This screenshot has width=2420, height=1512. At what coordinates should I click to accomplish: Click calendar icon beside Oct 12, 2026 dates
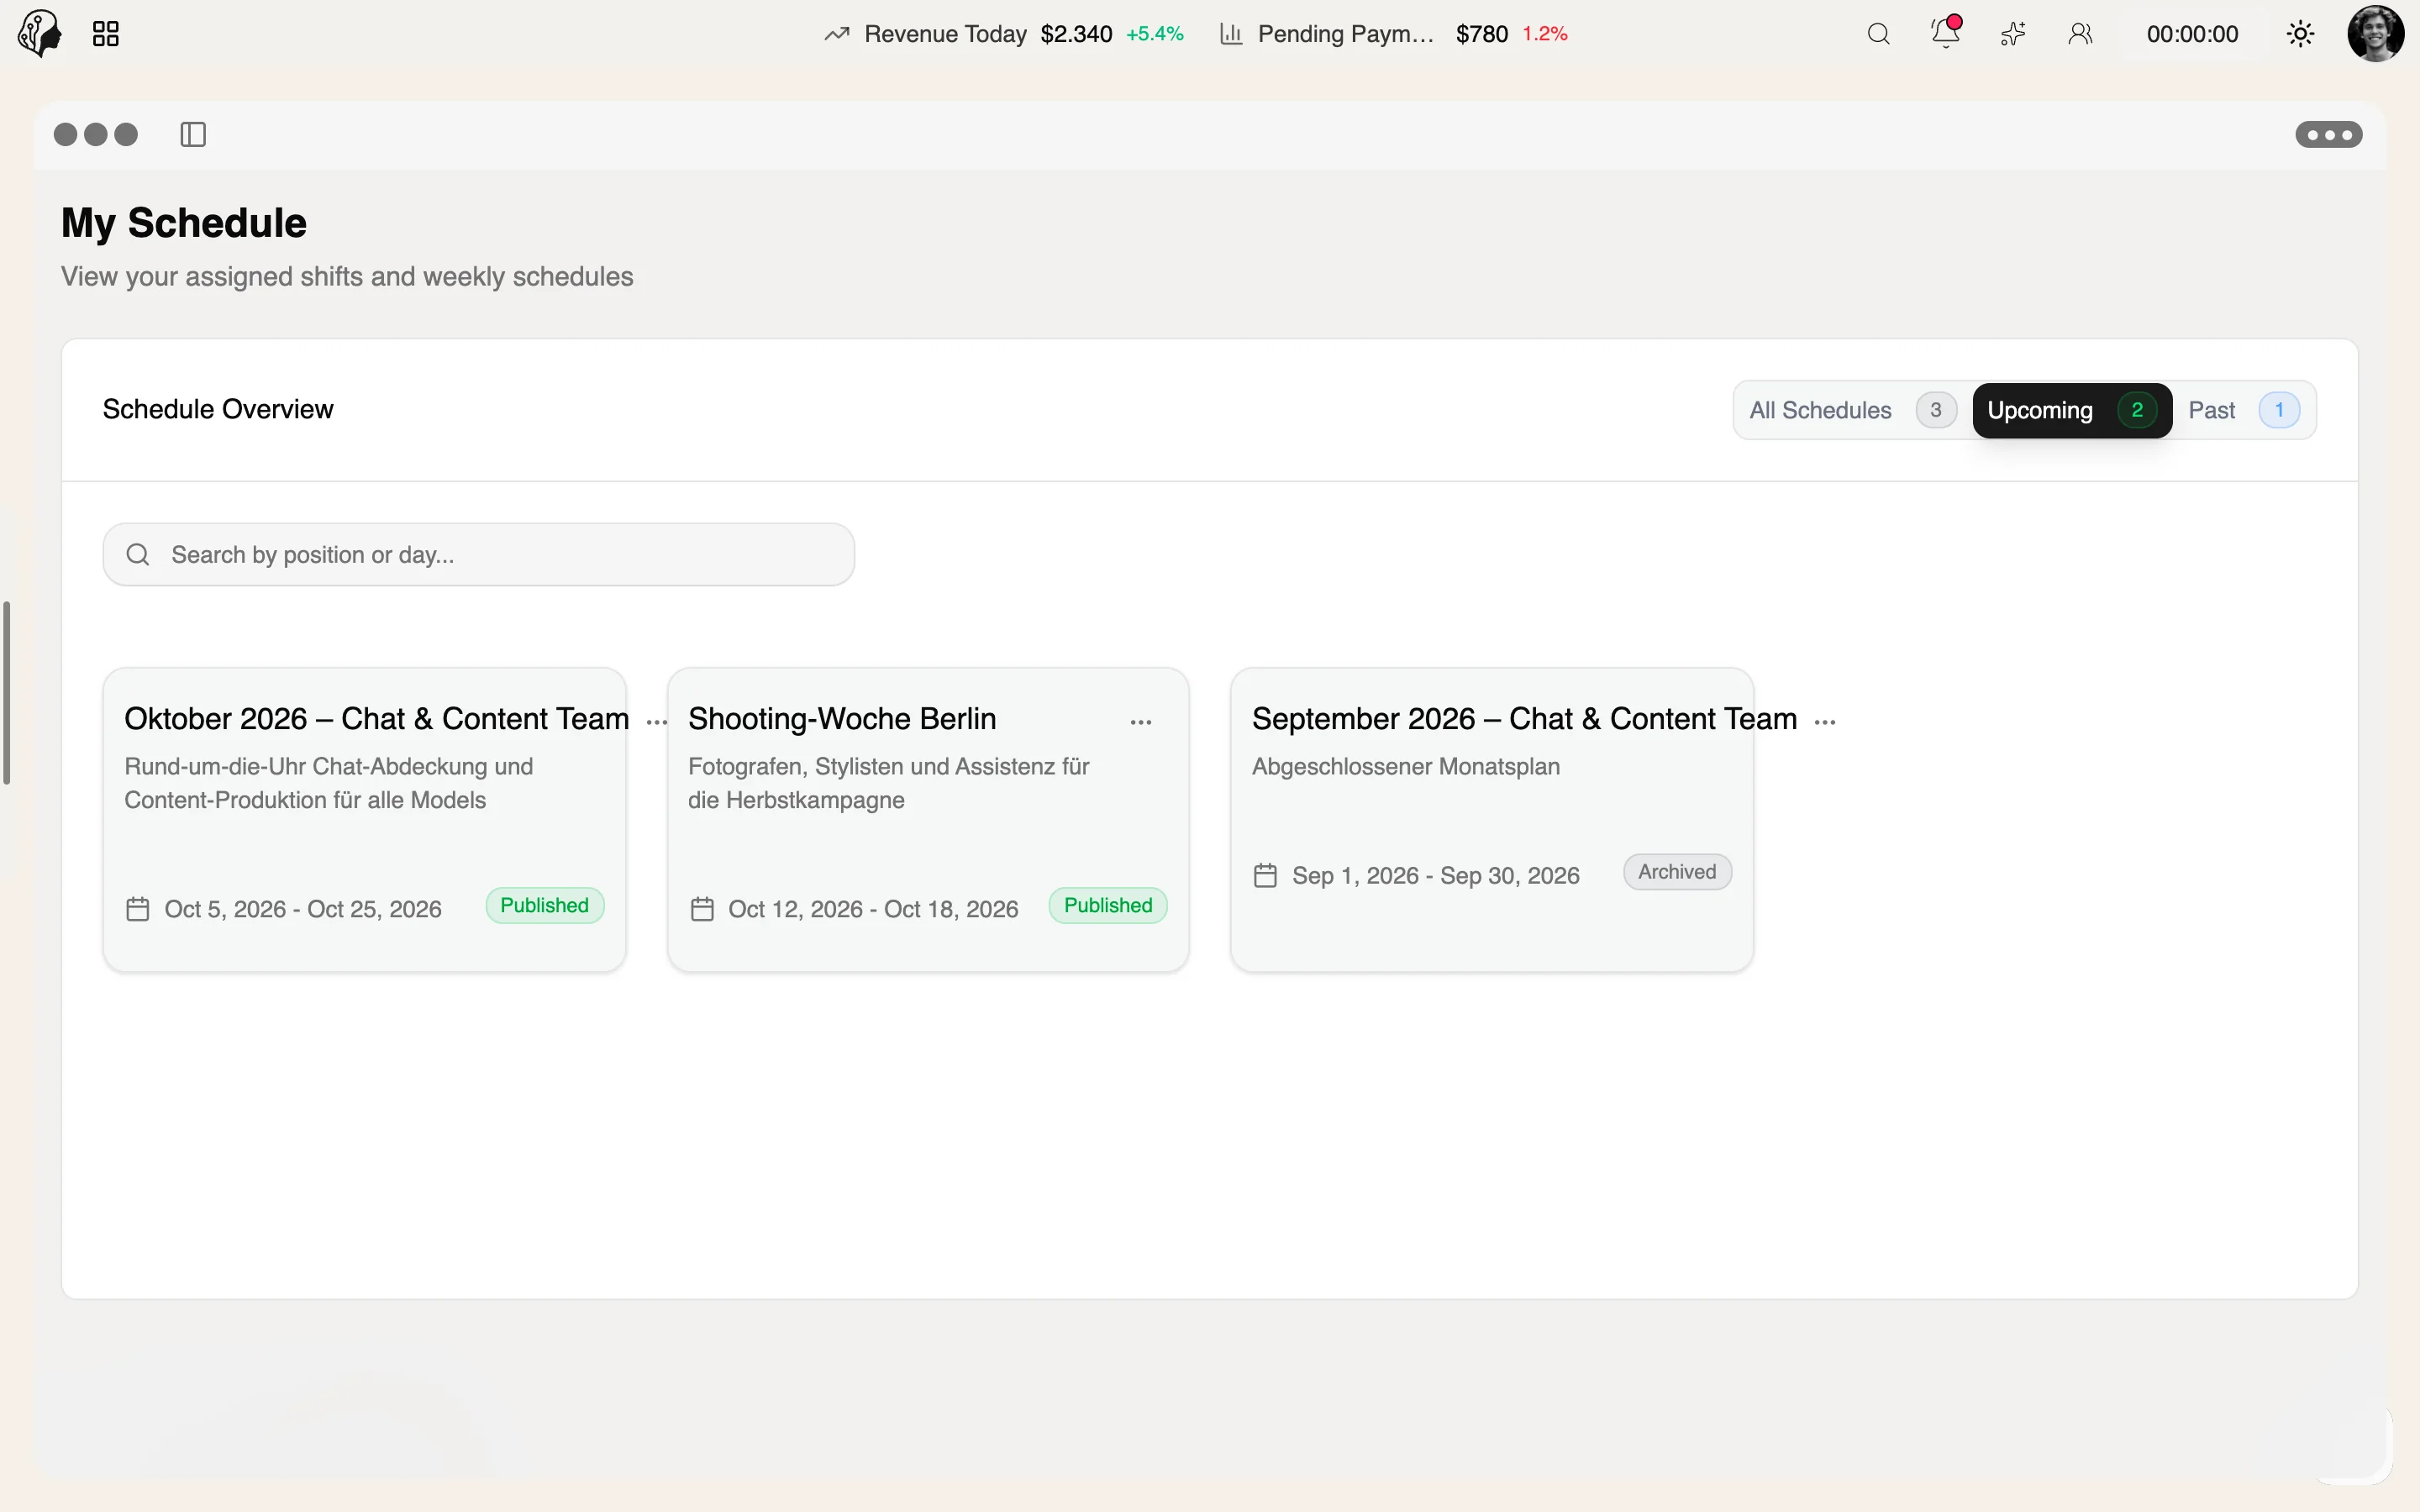pos(702,909)
